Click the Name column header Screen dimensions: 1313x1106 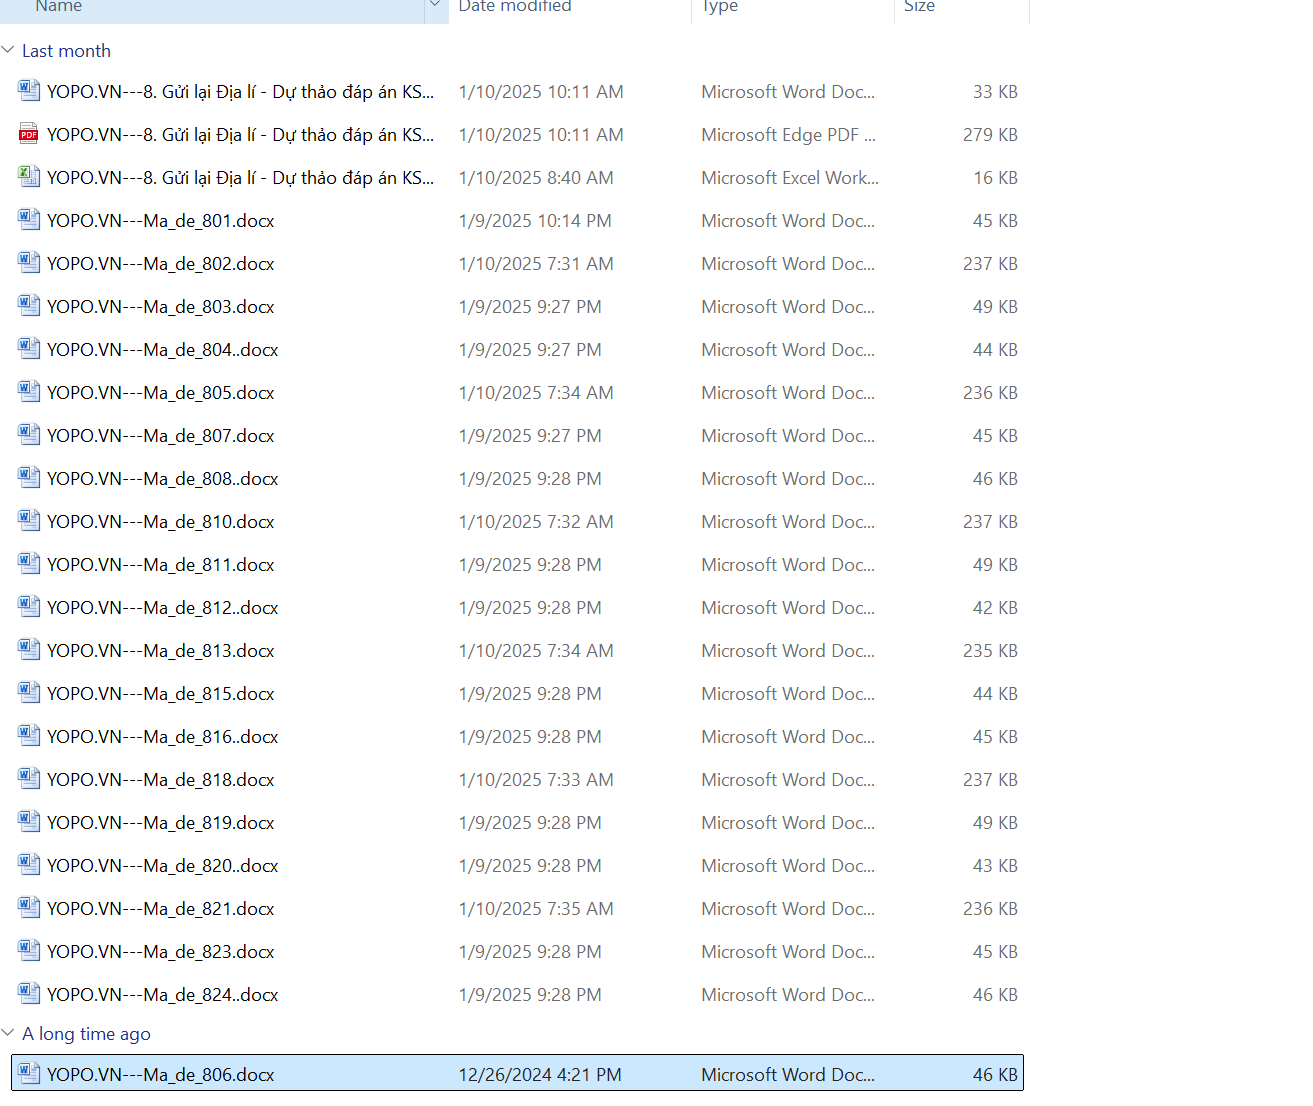[x=59, y=7]
